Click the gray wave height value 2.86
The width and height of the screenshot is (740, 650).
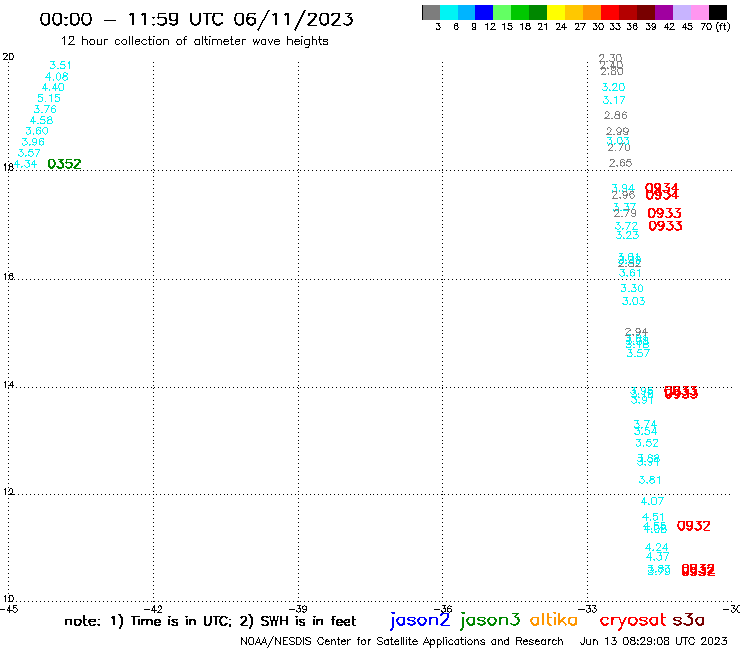(615, 115)
